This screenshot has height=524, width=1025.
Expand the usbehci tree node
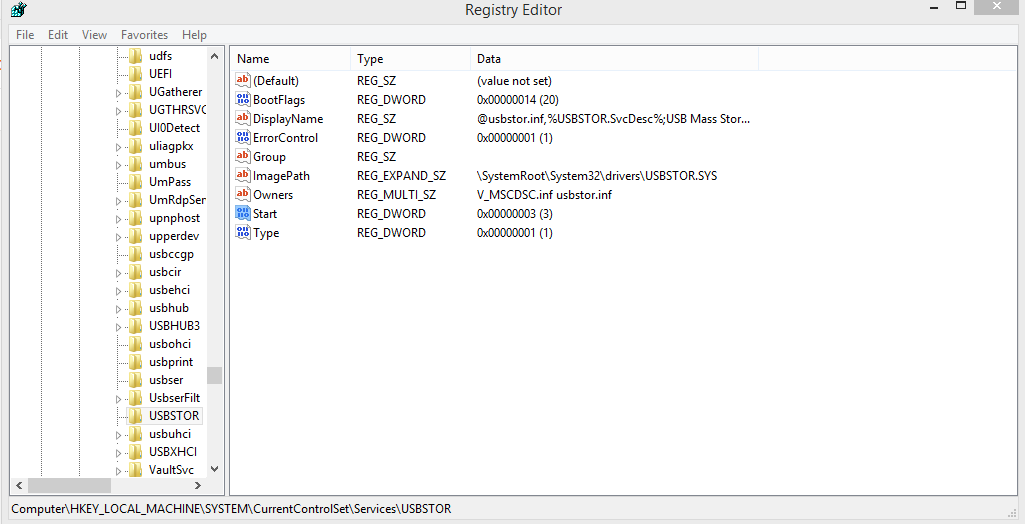[118, 291]
